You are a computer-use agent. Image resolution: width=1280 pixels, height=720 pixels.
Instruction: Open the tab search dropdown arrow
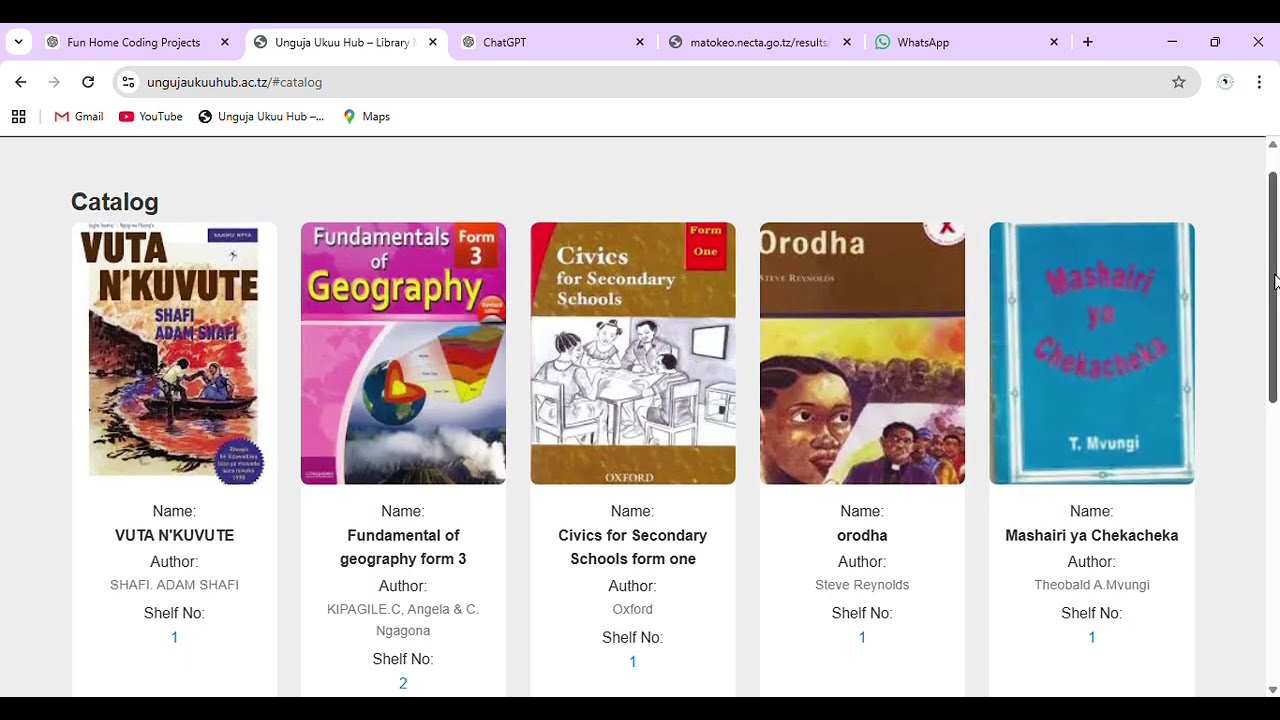click(x=18, y=42)
